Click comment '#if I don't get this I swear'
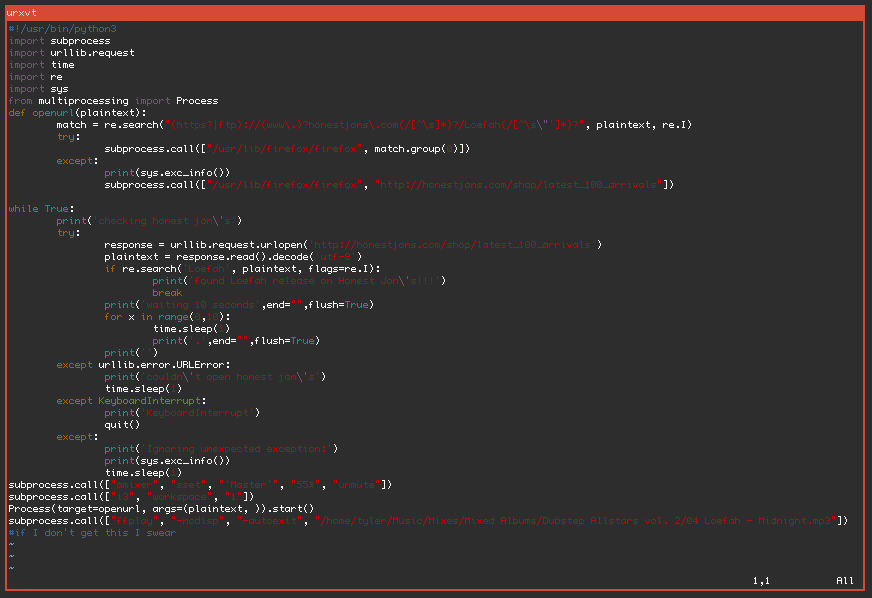The width and height of the screenshot is (872, 598). point(92,533)
